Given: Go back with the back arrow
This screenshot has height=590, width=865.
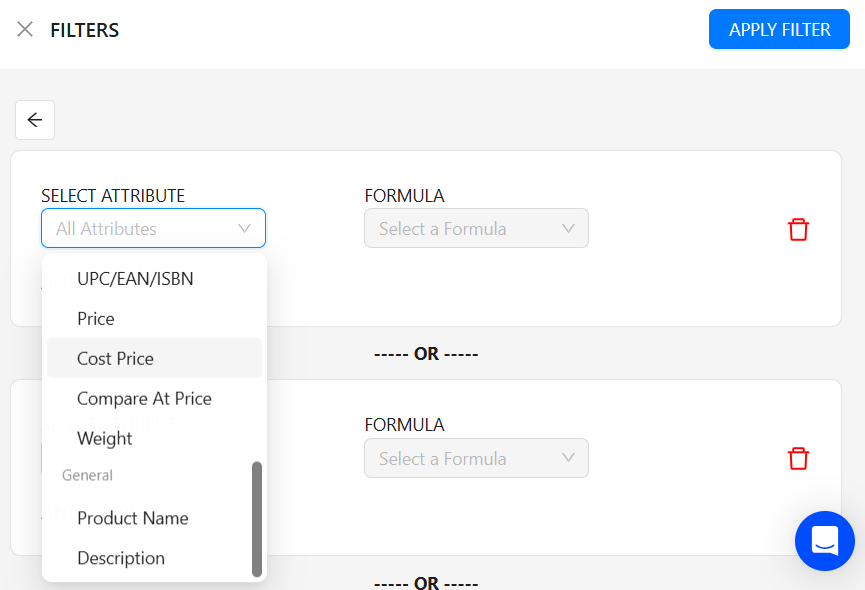Looking at the screenshot, I should click(x=34, y=119).
